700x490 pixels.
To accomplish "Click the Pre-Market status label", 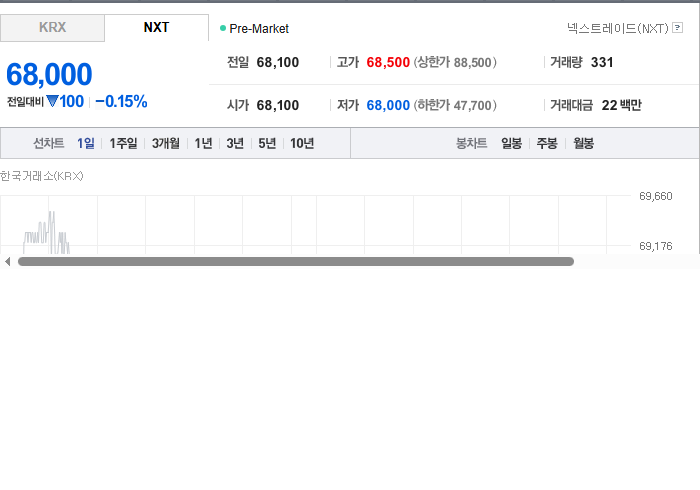I will pos(259,29).
